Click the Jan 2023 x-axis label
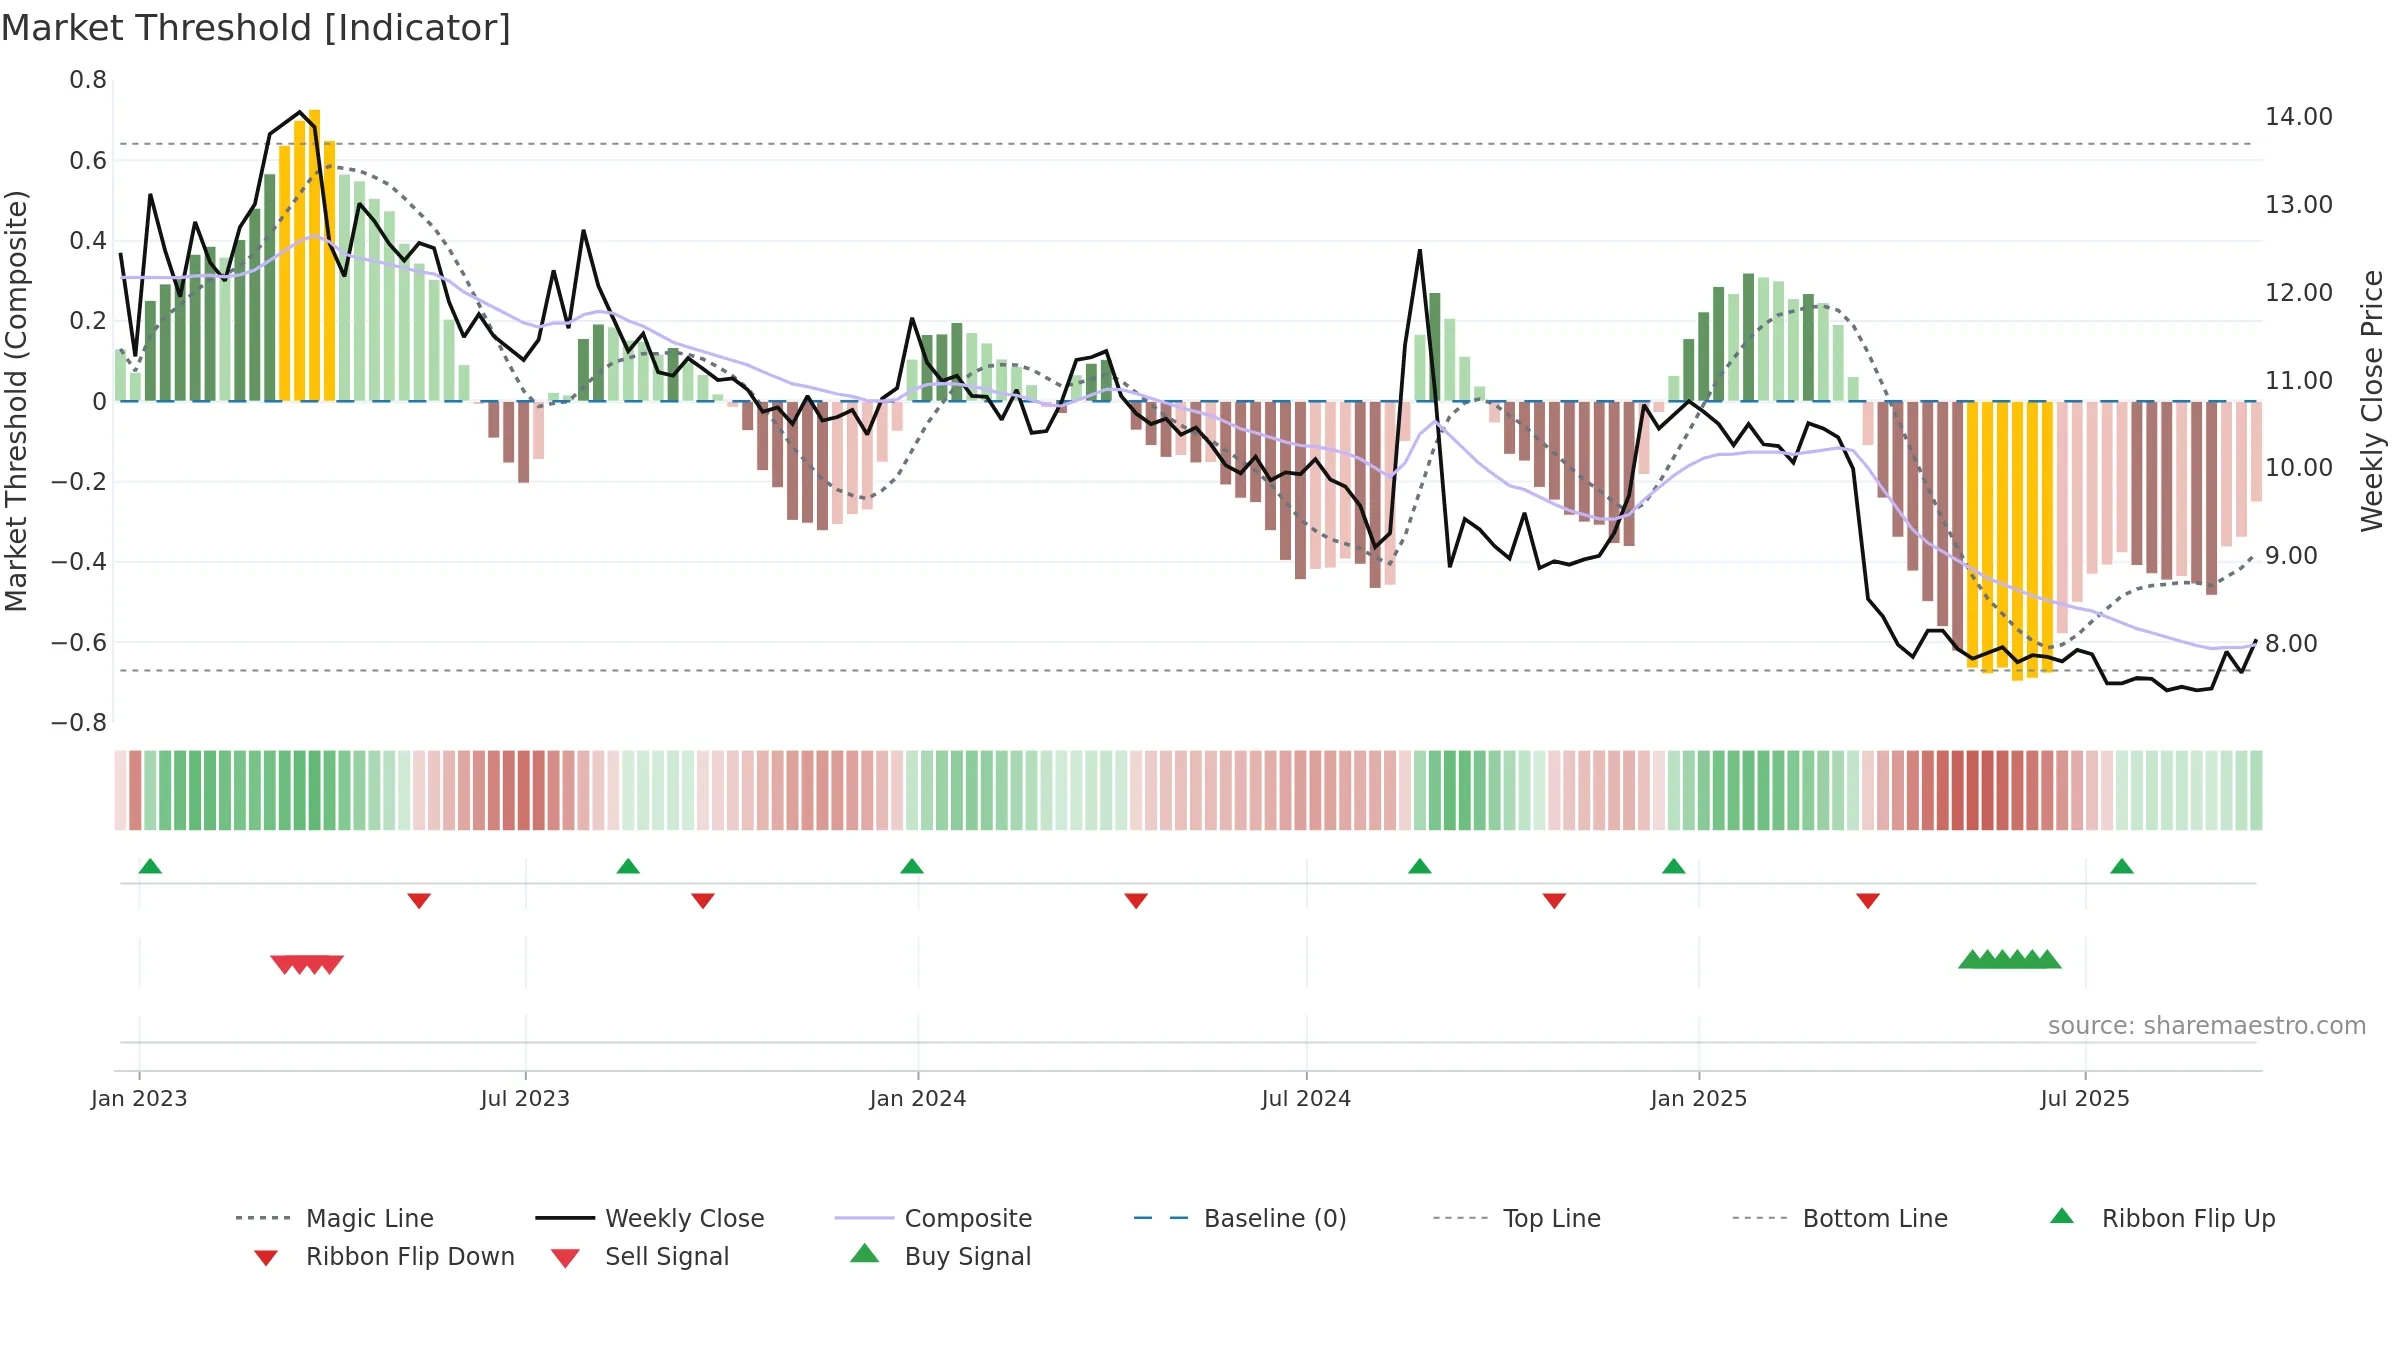2400x1350 pixels. [139, 1098]
